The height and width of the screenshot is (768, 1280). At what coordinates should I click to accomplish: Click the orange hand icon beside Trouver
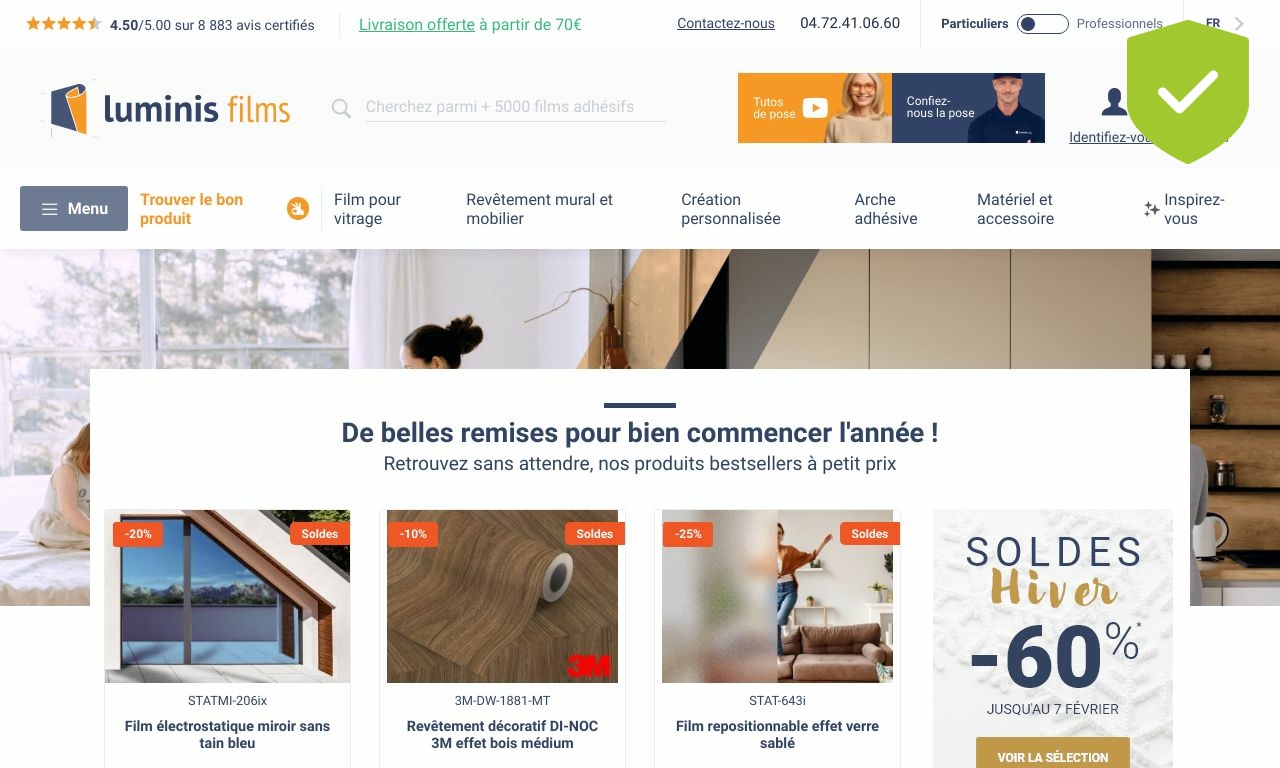298,208
